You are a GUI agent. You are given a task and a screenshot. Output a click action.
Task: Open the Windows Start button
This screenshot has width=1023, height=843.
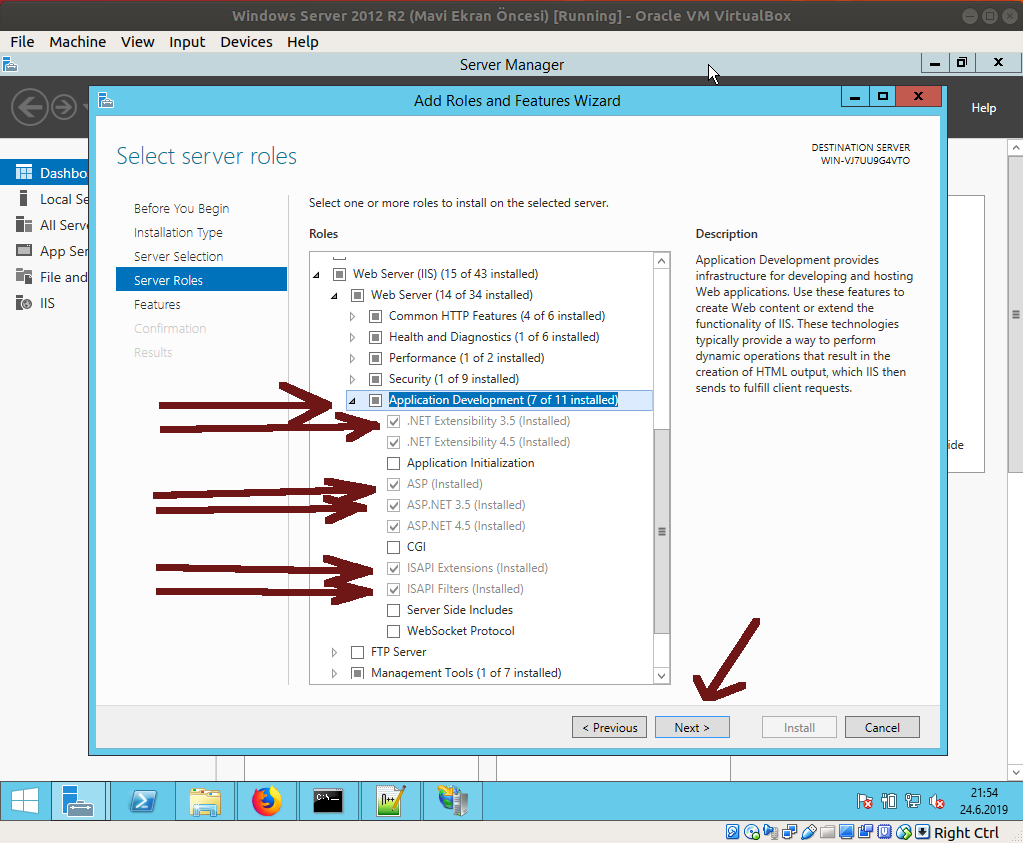[25, 801]
